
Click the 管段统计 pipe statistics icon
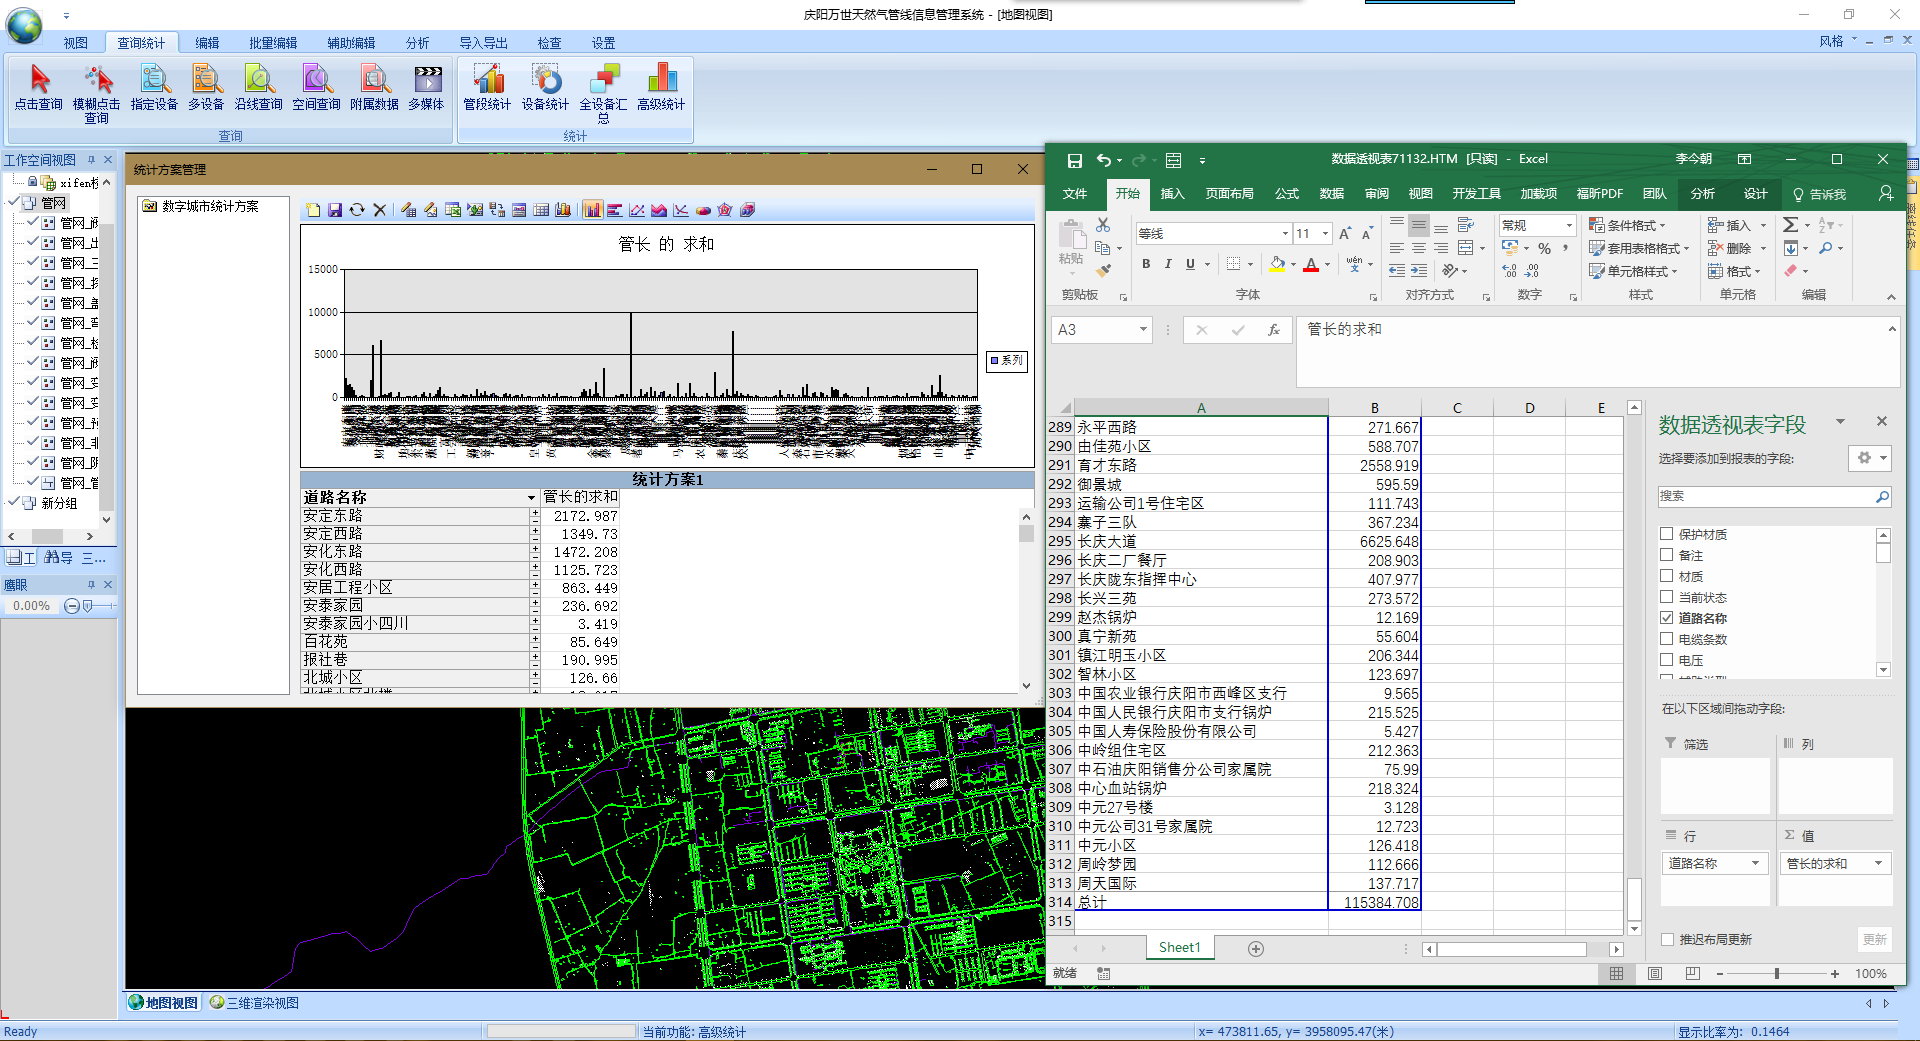pyautogui.click(x=487, y=87)
